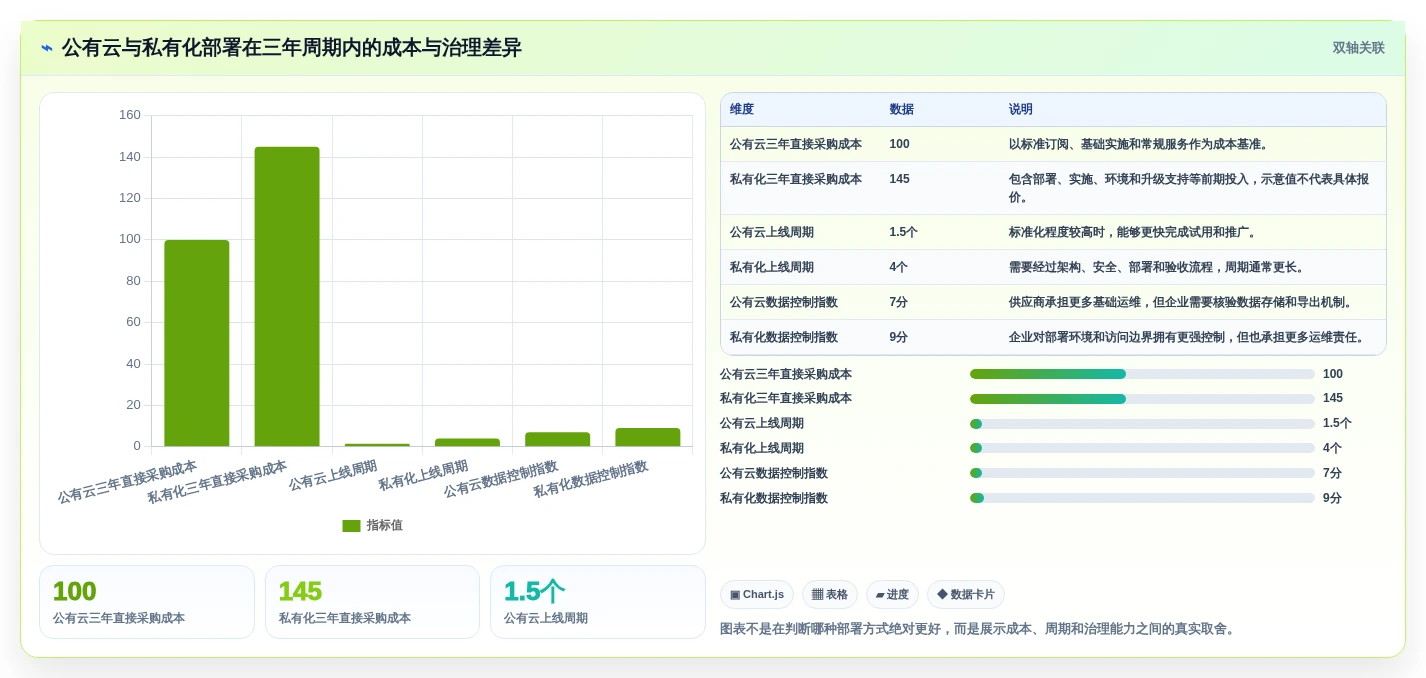This screenshot has width=1426, height=678.
Task: Open the 1.5个 公有云上线周期 data card
Action: tap(598, 602)
